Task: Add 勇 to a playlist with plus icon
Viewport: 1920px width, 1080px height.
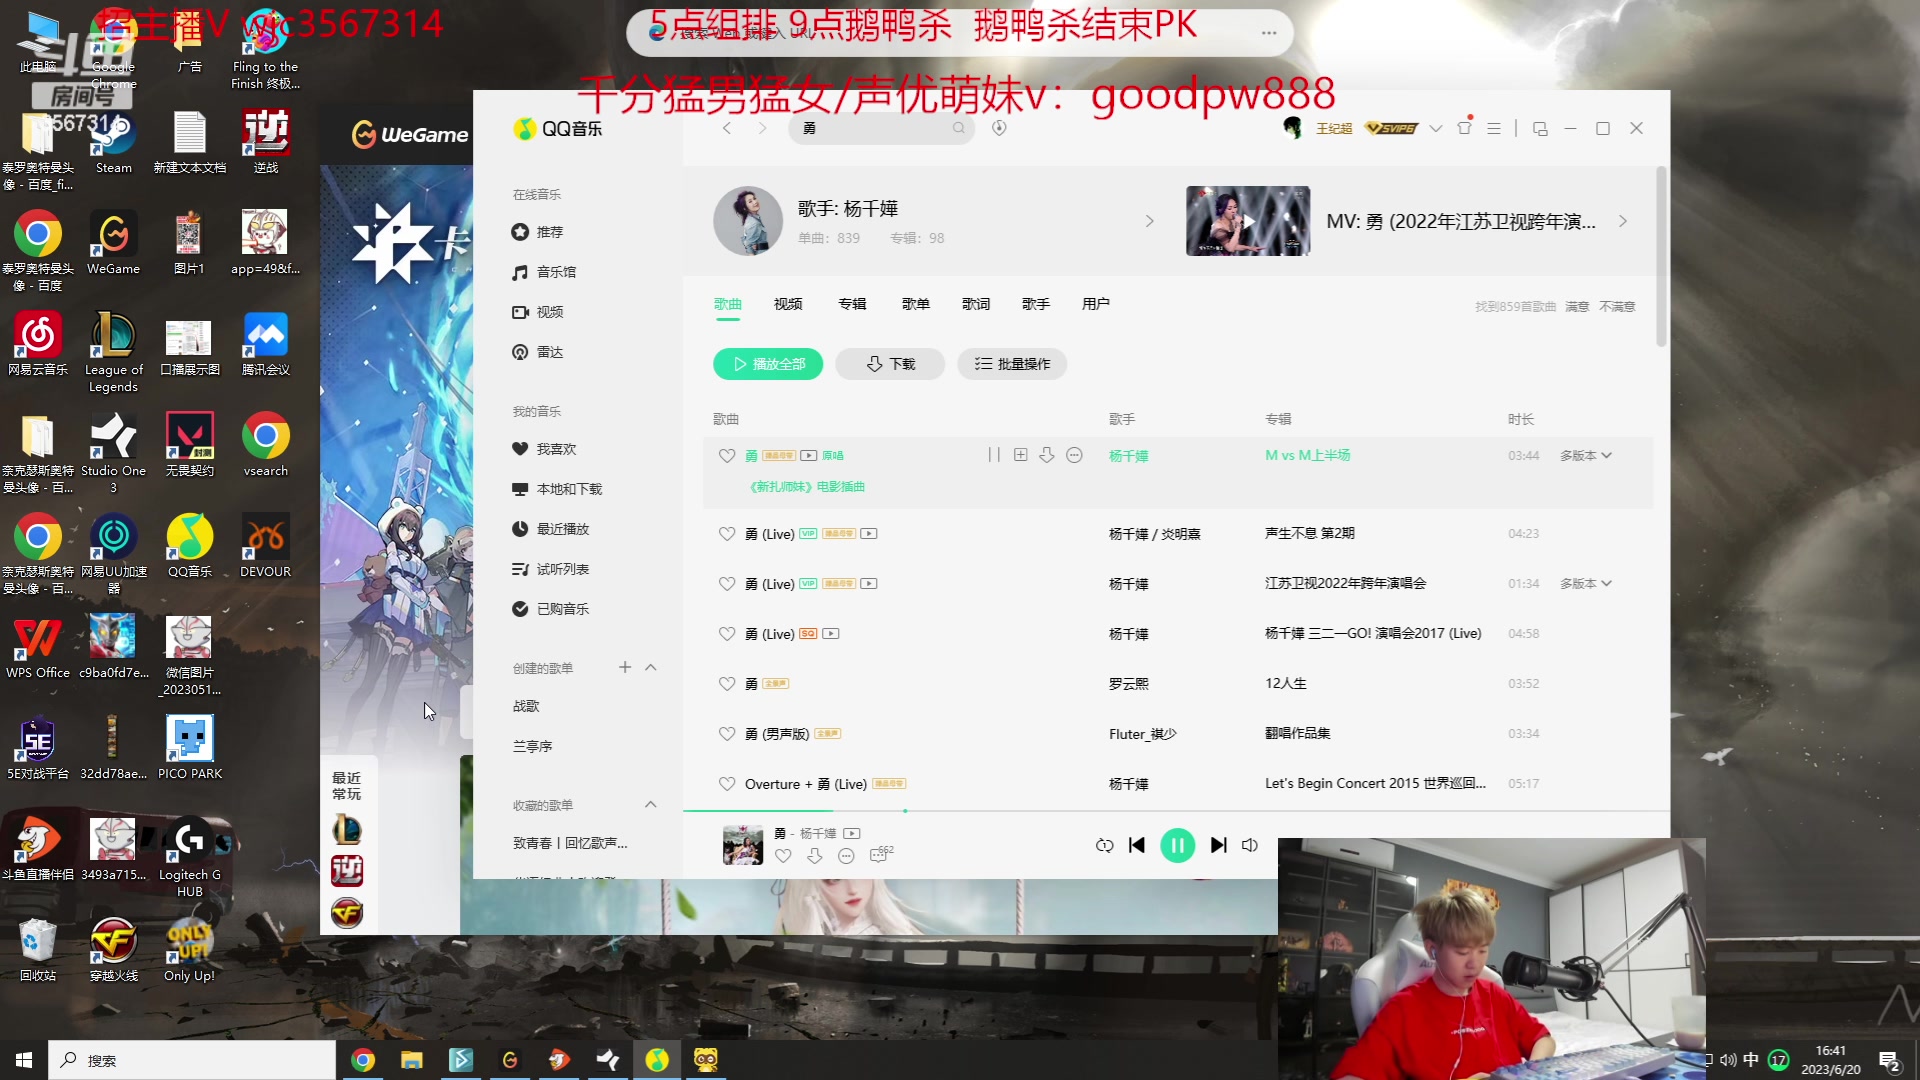Action: [1020, 455]
